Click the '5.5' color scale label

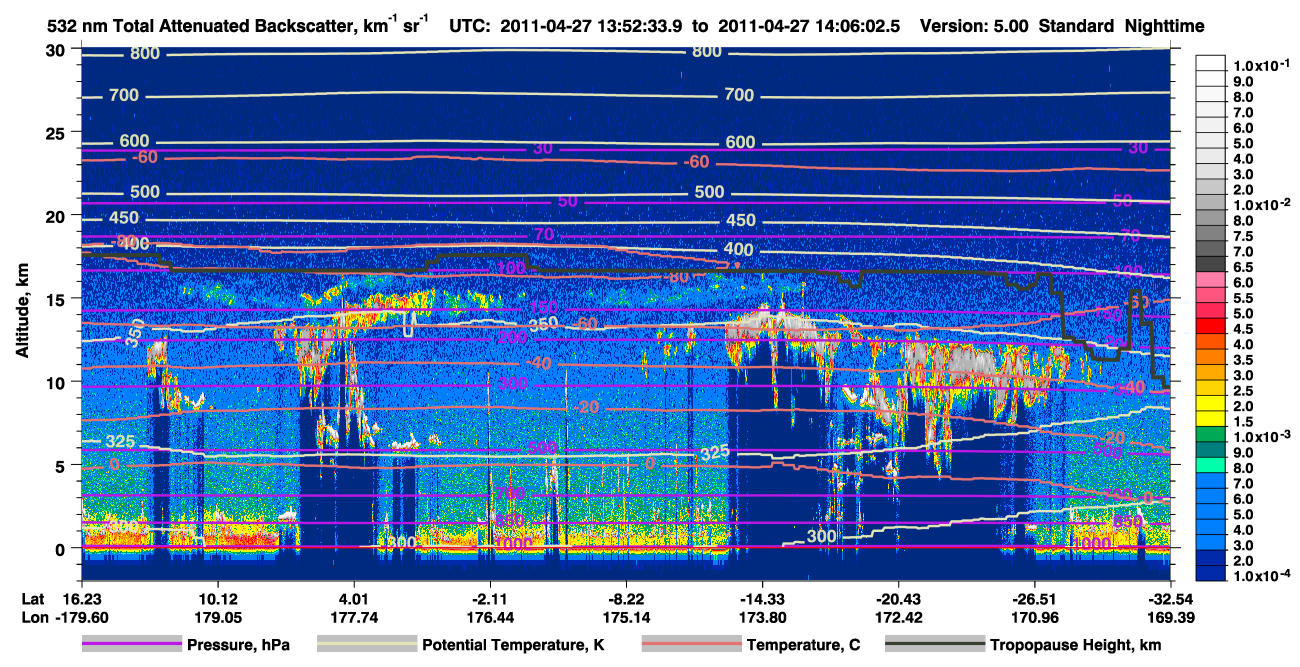pyautogui.click(x=1241, y=297)
